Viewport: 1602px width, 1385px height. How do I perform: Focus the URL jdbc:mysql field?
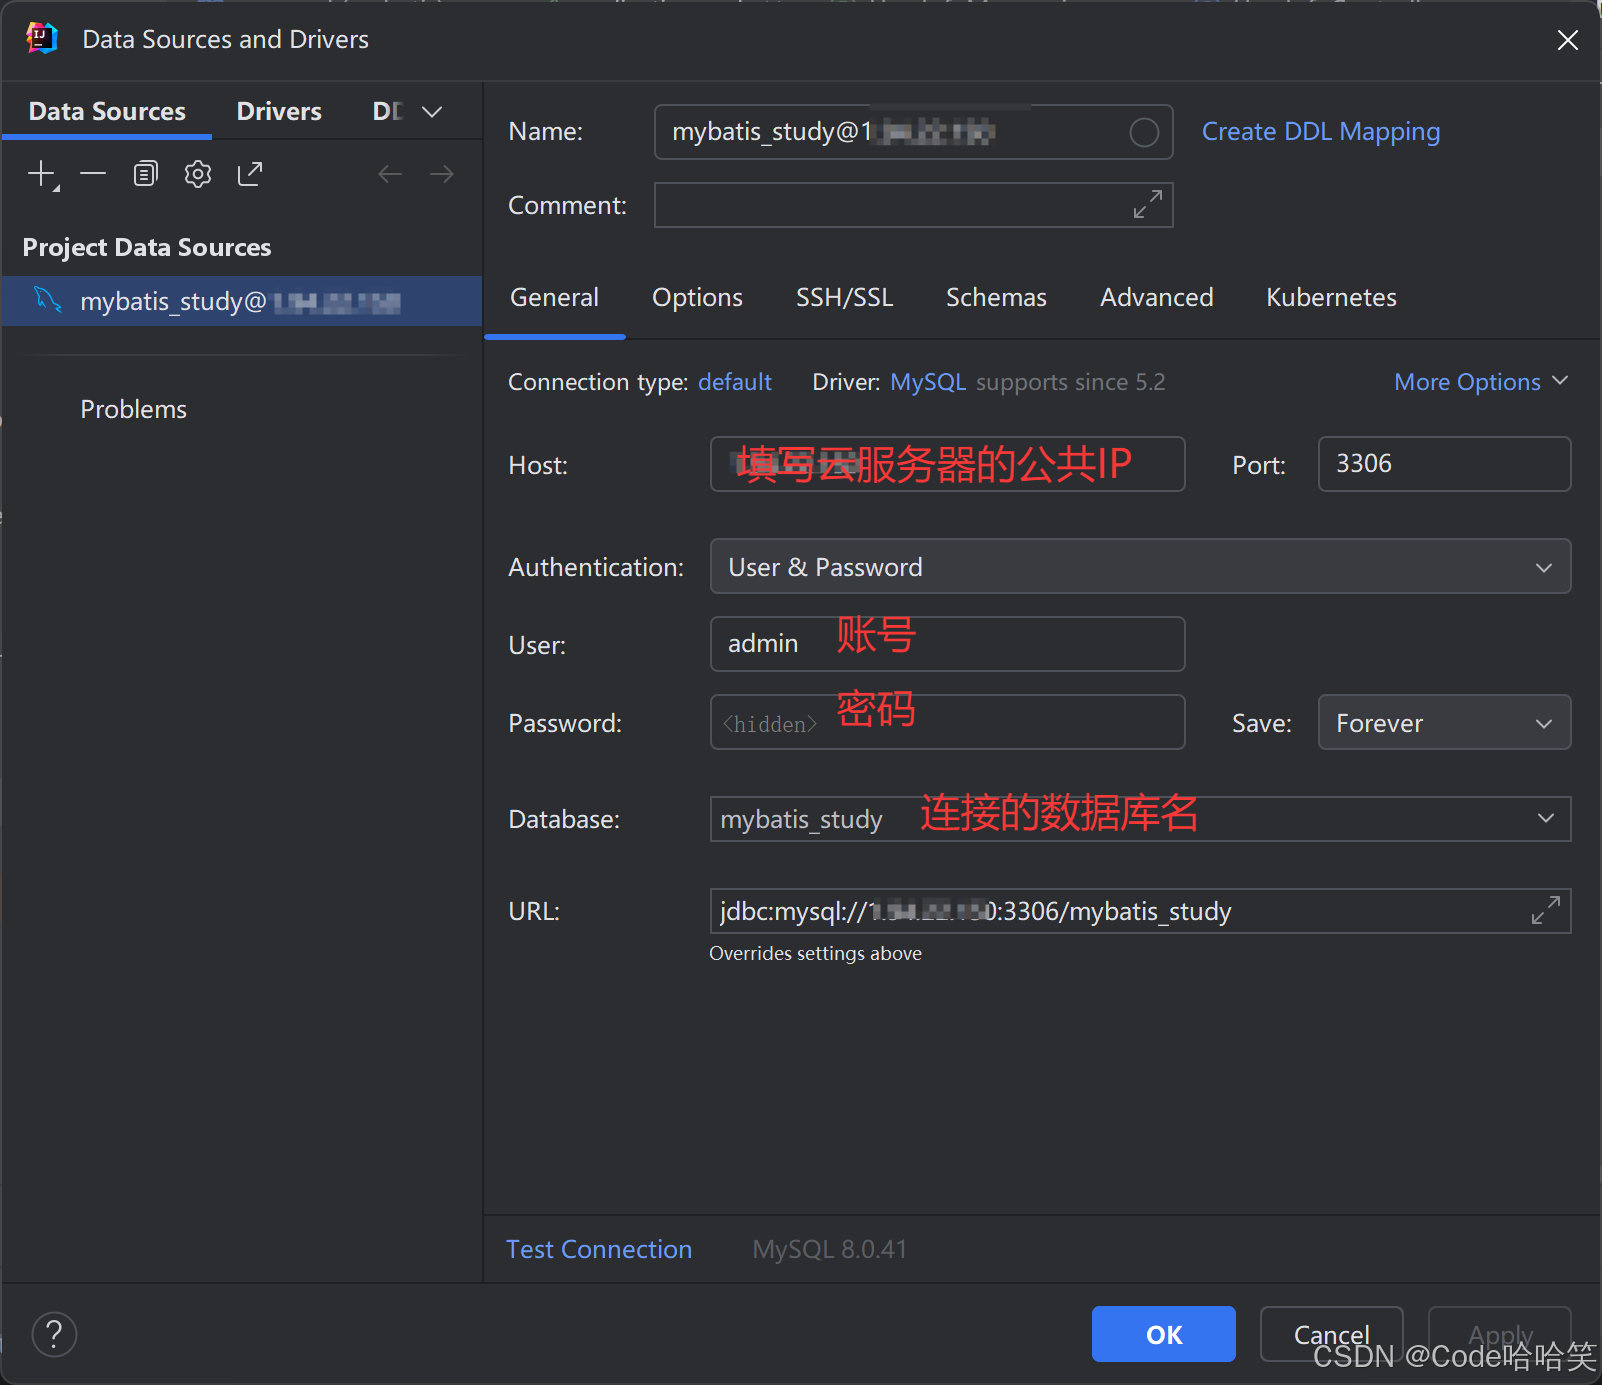[1140, 910]
